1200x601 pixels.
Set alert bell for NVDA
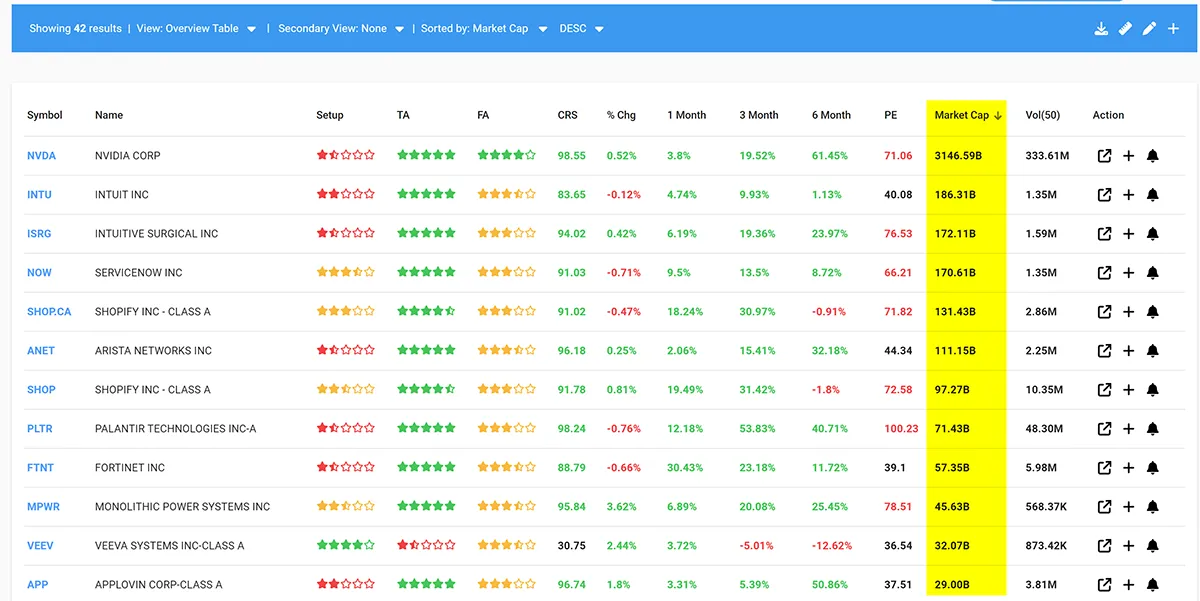pos(1152,156)
